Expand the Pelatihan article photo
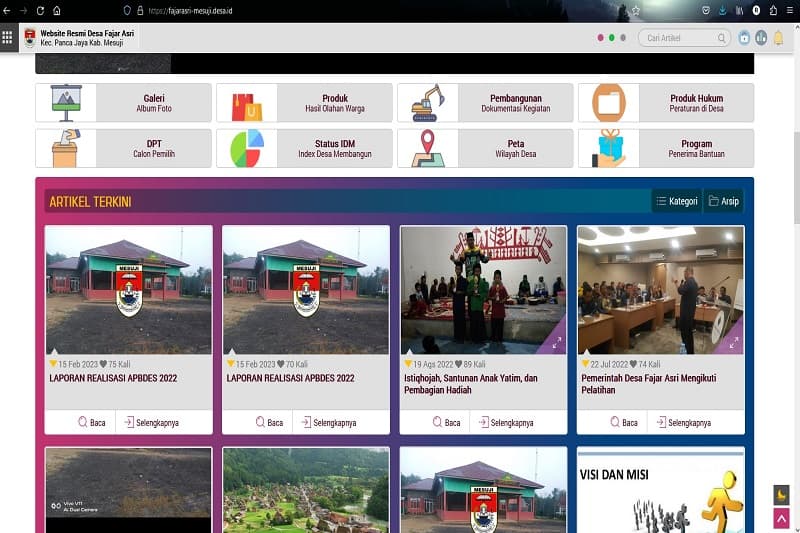800x533 pixels. (733, 343)
